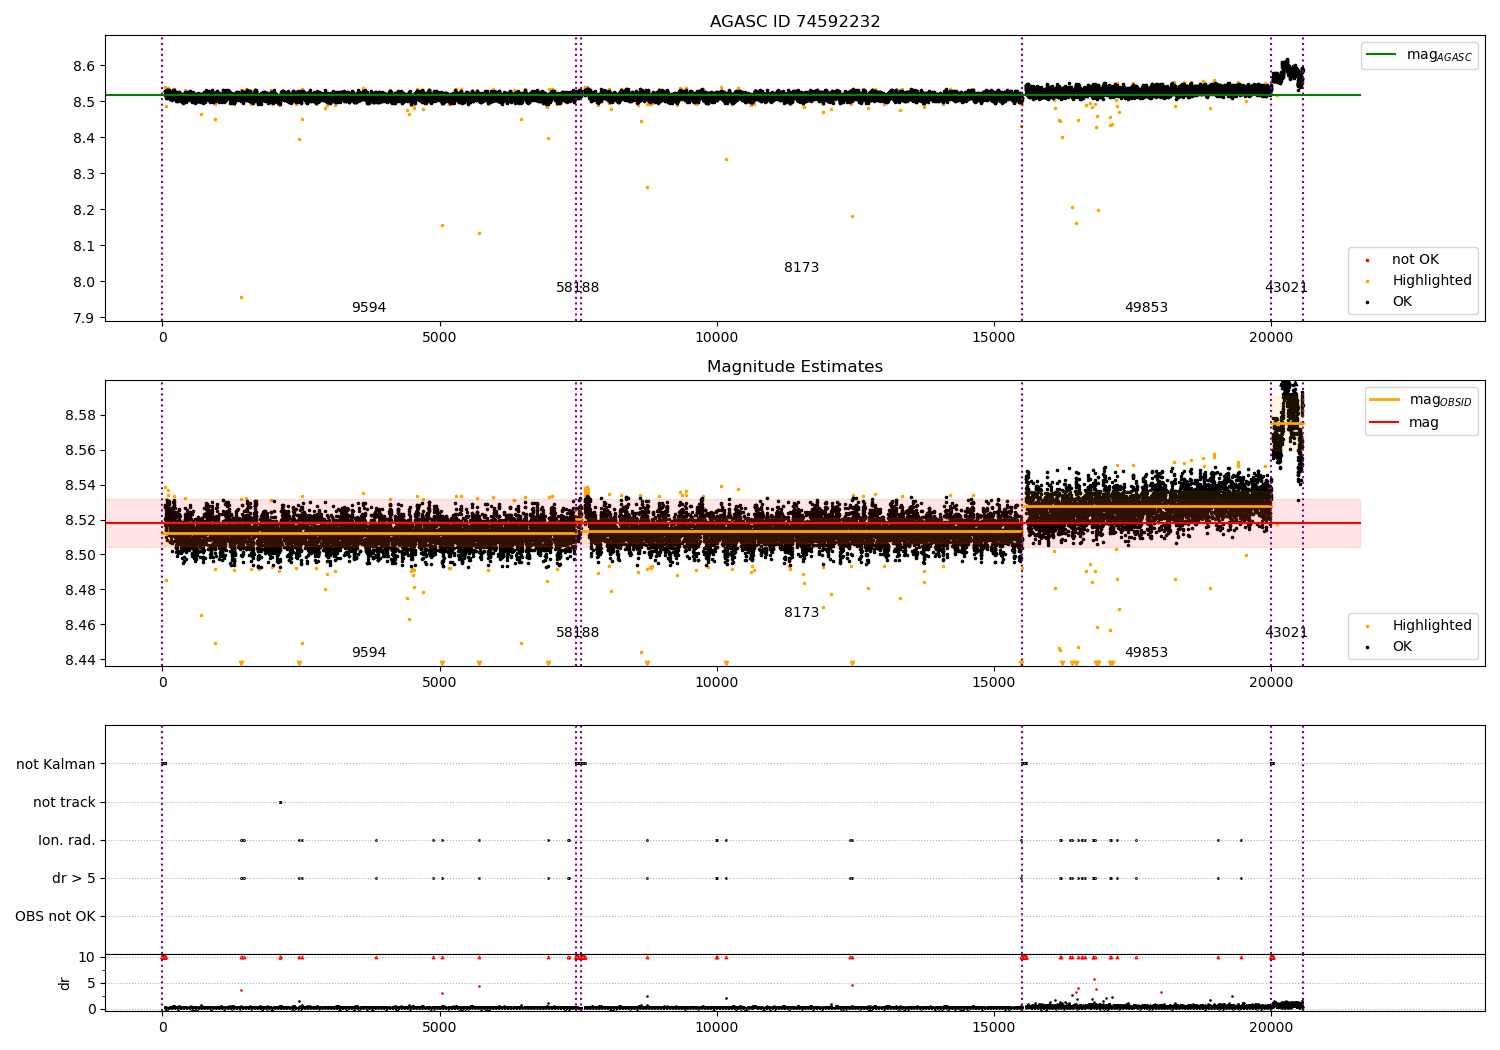
Task: Select obsid label 9594 in the AGASC ID plot
Action: pyautogui.click(x=369, y=308)
